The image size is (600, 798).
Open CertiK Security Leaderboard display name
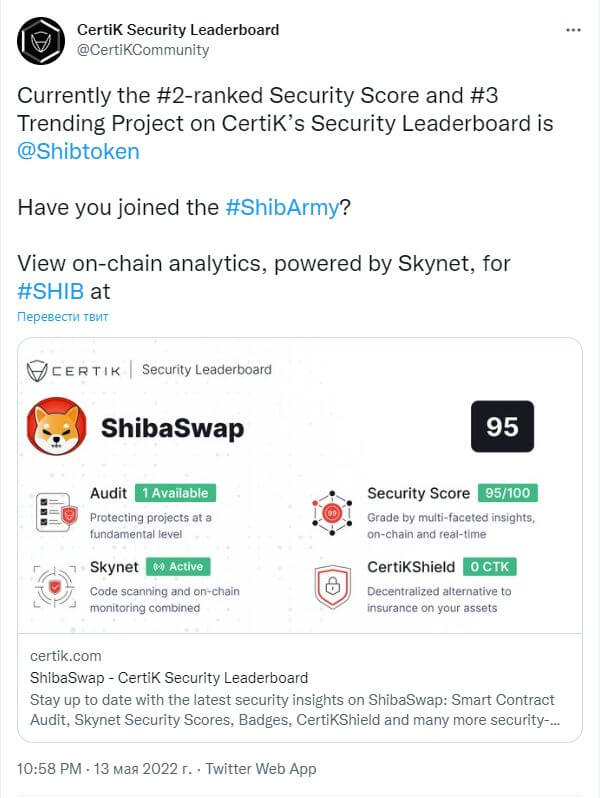[178, 30]
